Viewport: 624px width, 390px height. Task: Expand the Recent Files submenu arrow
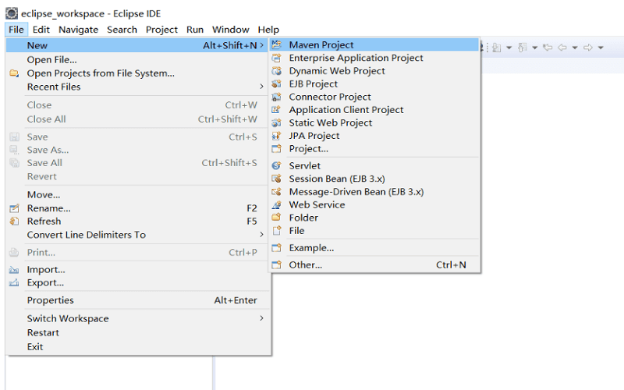pos(261,86)
